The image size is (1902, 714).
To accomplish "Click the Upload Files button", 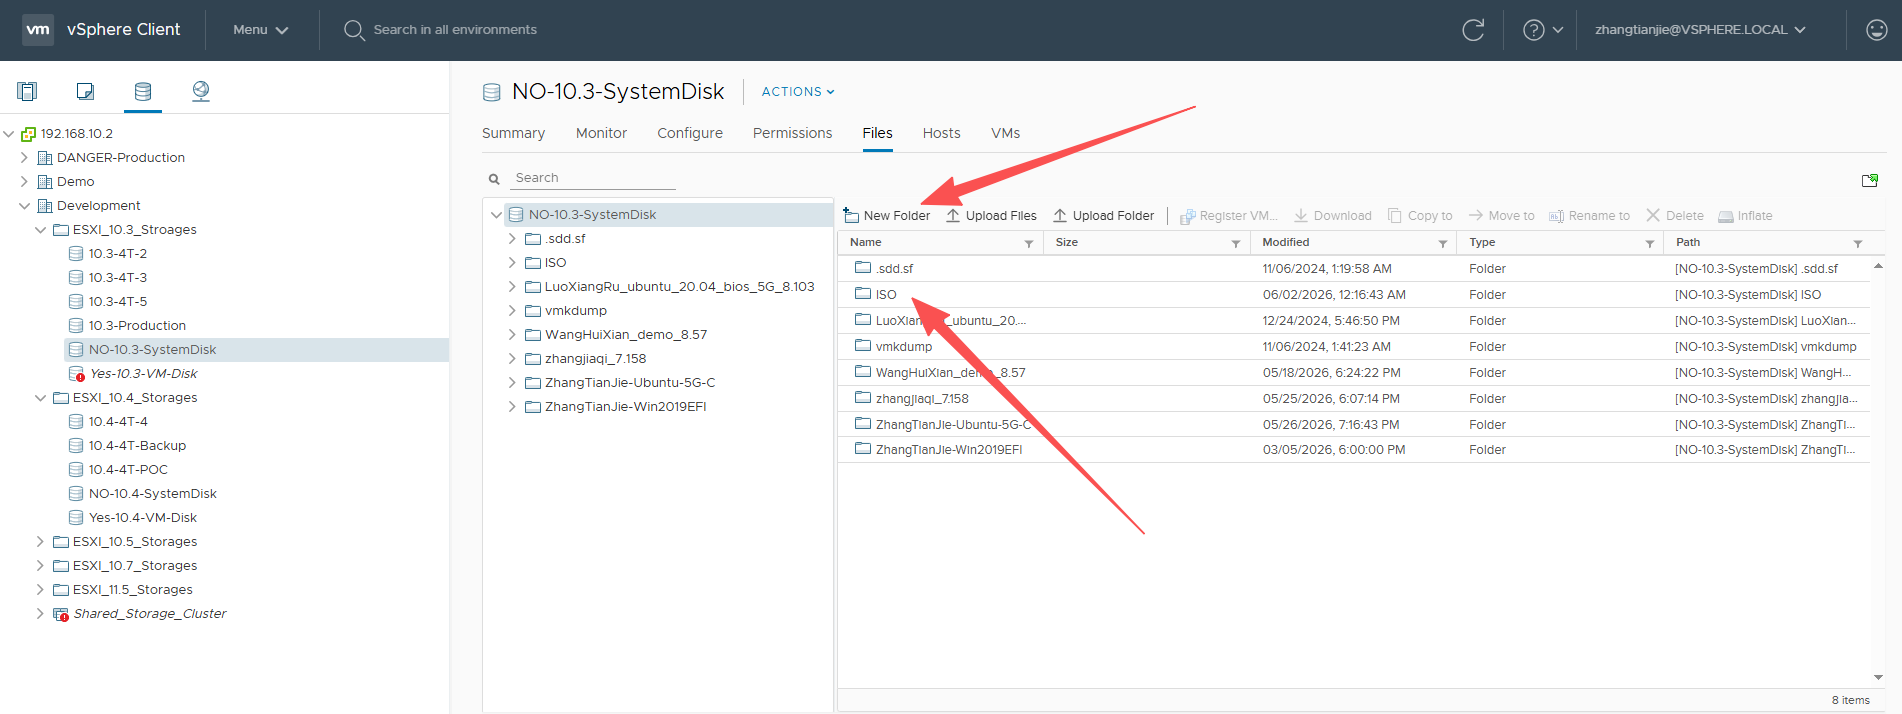I will [x=991, y=216].
